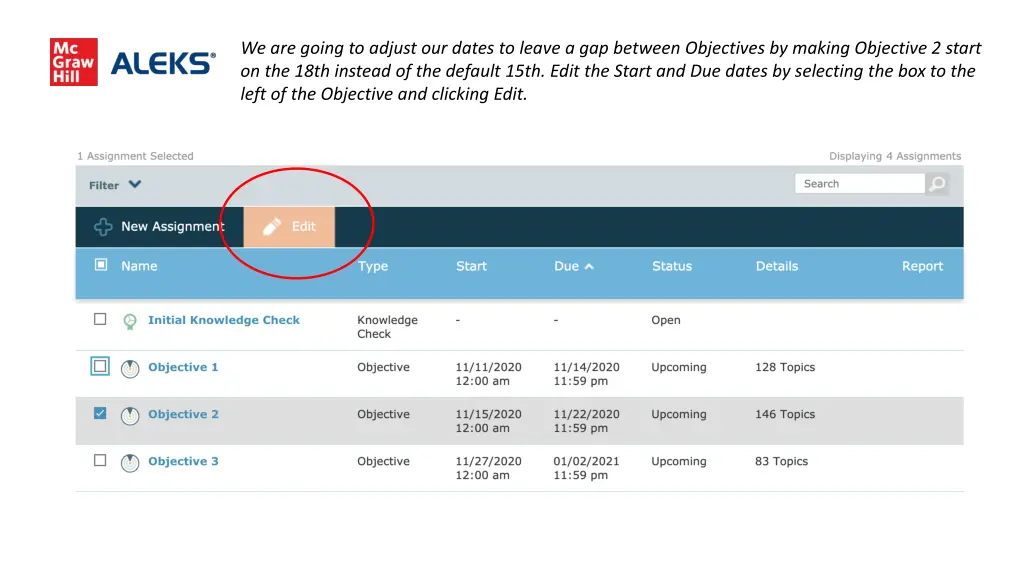This screenshot has height=576, width=1024.
Task: Click the 1 Assignment Selected text
Action: point(135,156)
